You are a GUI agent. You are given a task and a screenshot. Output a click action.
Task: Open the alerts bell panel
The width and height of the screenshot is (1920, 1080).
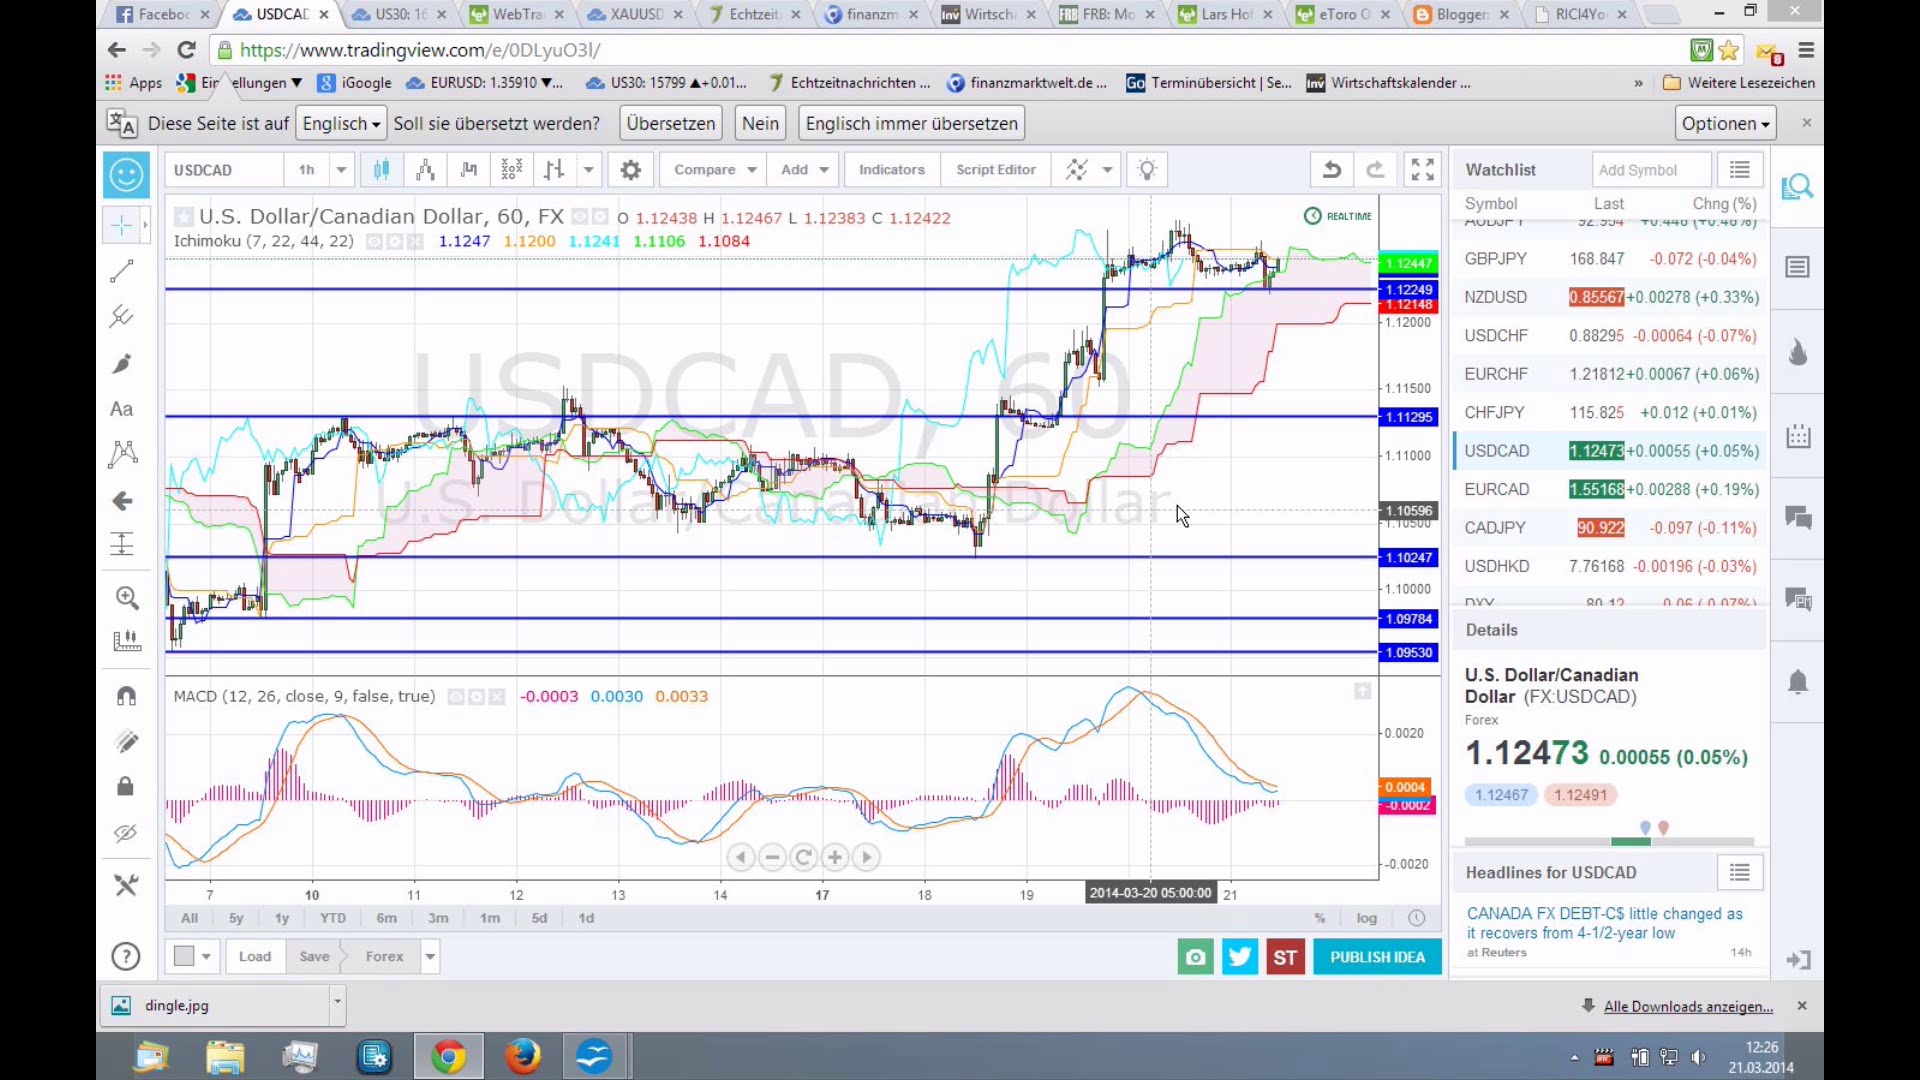(1797, 683)
